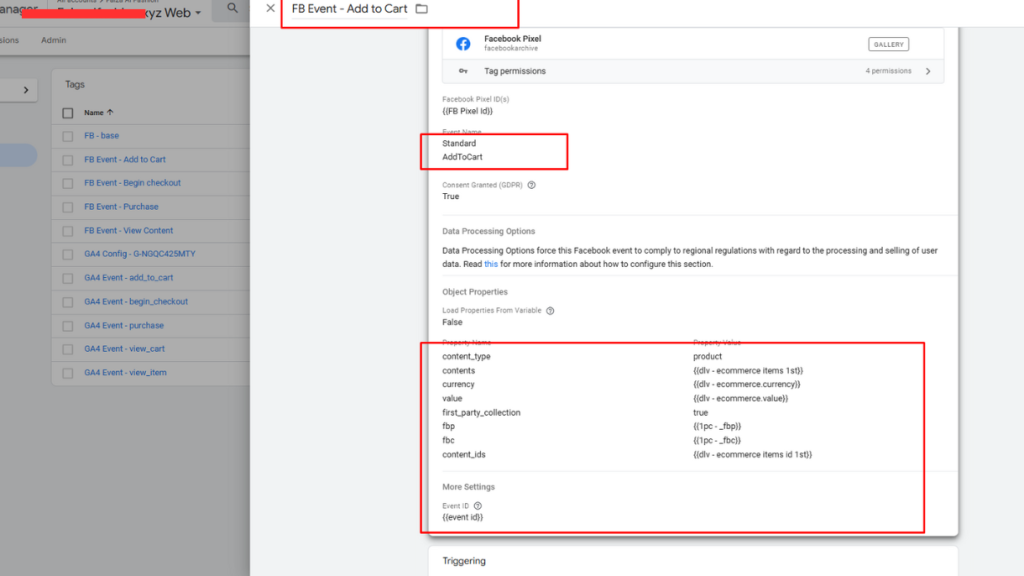Check the box for FB Event - Add to Cart
The width and height of the screenshot is (1024, 576).
point(68,160)
